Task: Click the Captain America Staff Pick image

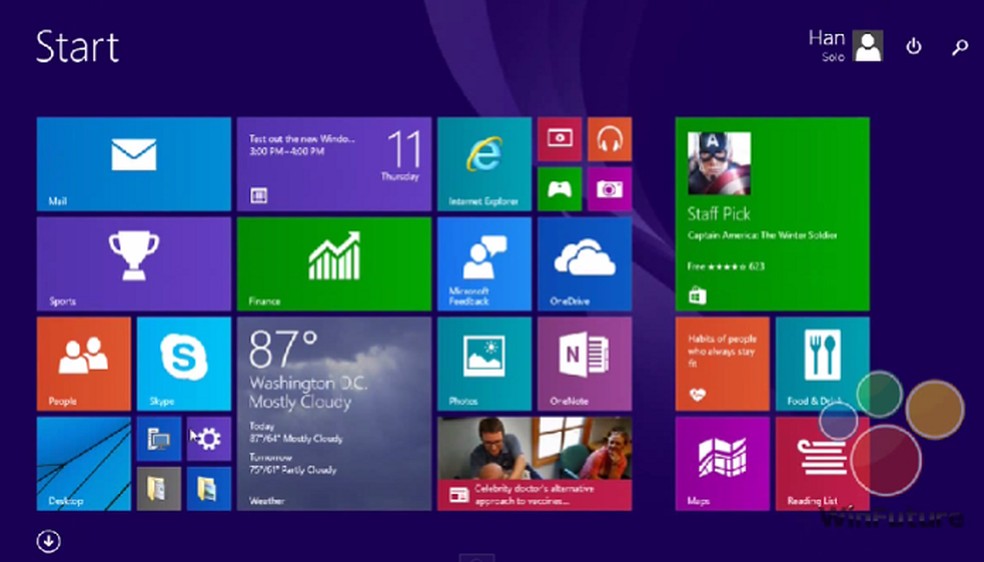Action: tap(719, 163)
